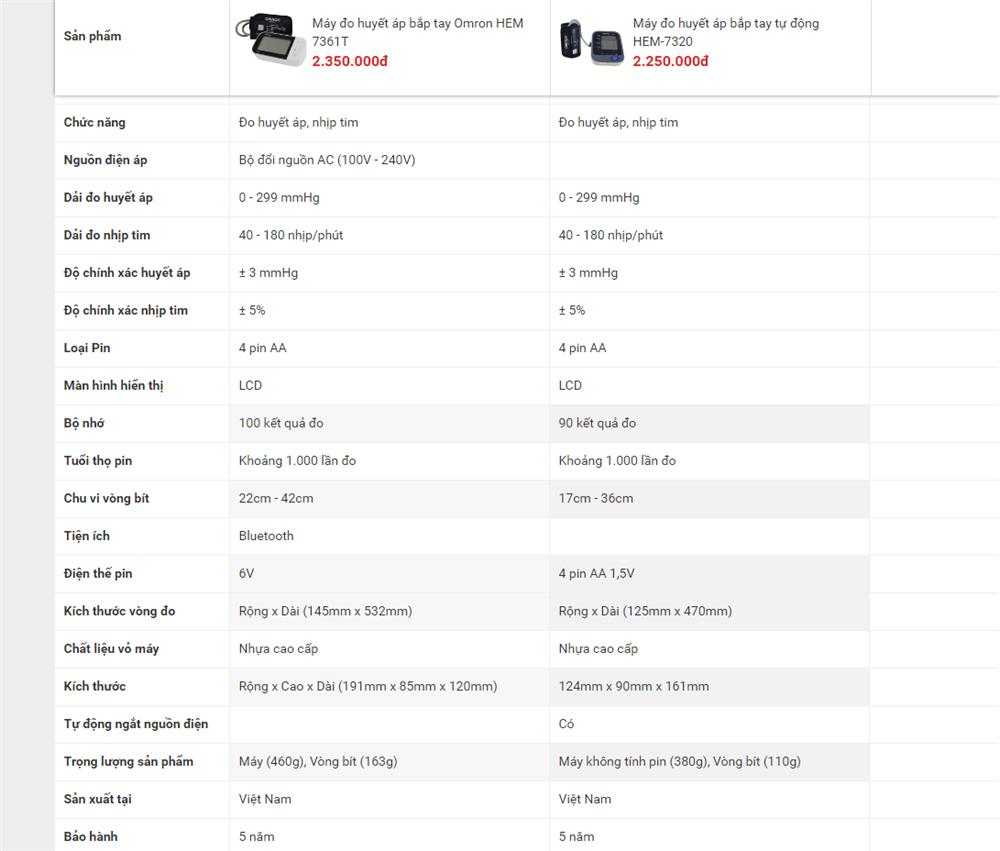The height and width of the screenshot is (851, 1000).
Task: Click the HEM-7320 blood pressure monitor image
Action: [x=591, y=41]
